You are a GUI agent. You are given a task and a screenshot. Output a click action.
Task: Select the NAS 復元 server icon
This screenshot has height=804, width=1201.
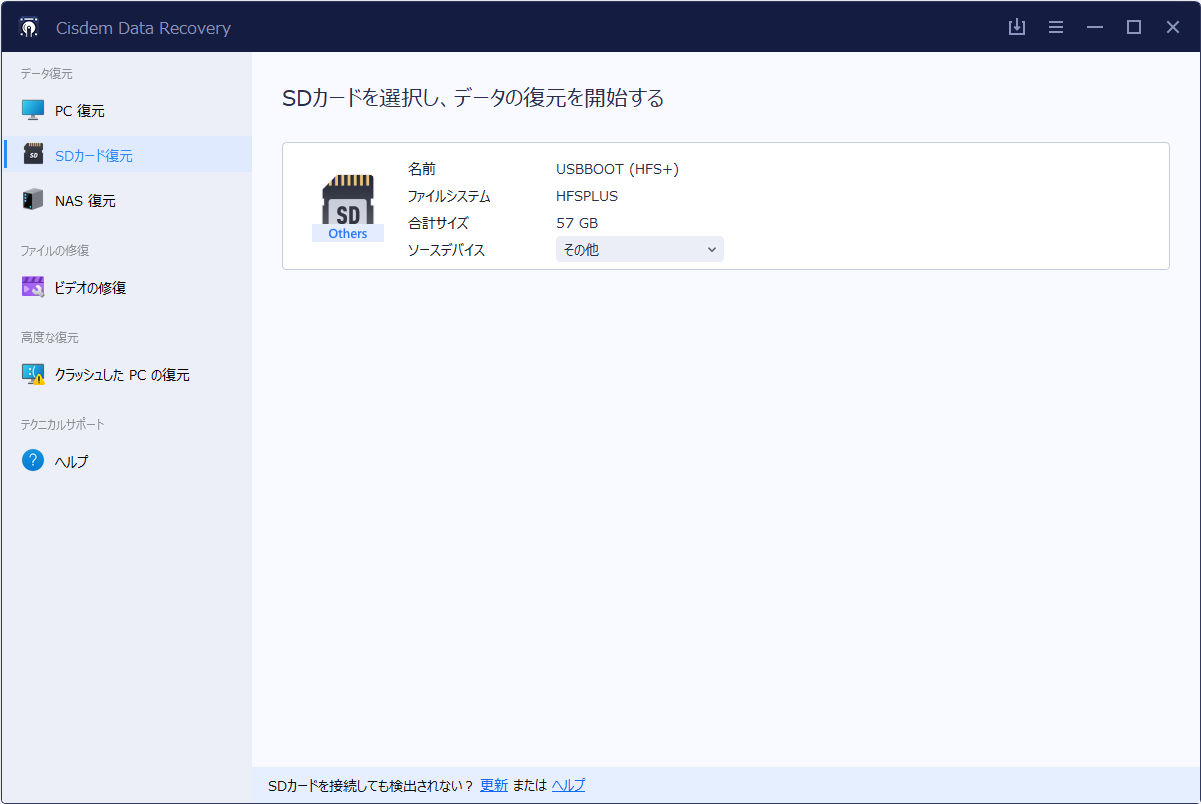(x=33, y=200)
